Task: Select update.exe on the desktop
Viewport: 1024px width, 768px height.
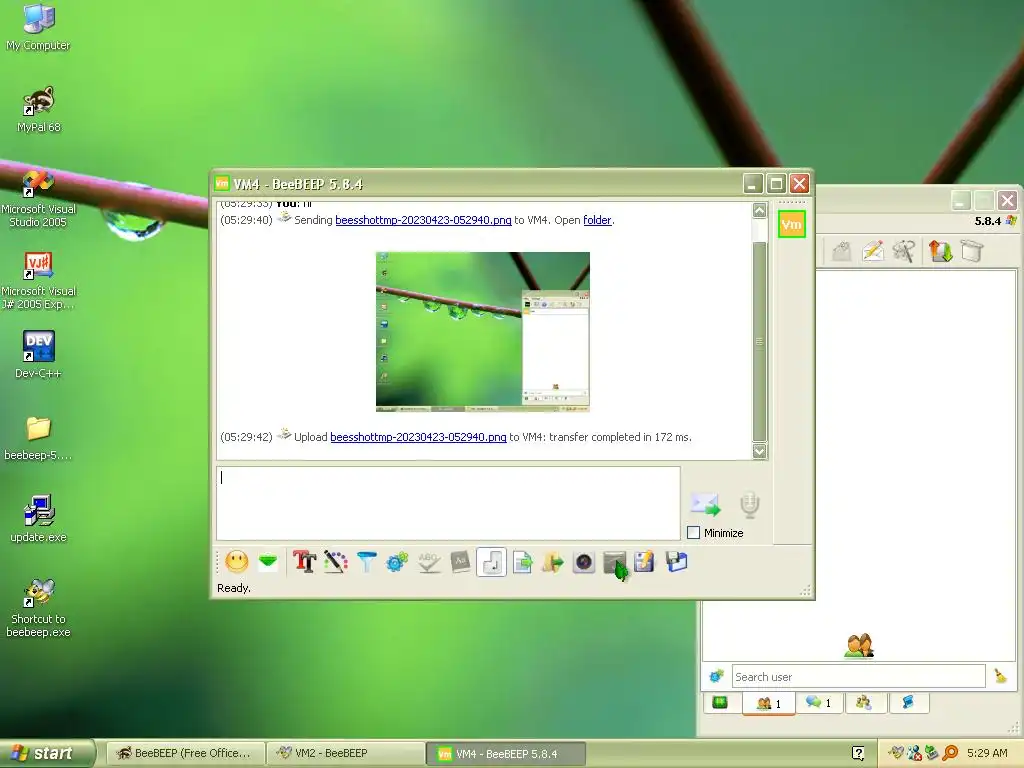Action: [39, 519]
